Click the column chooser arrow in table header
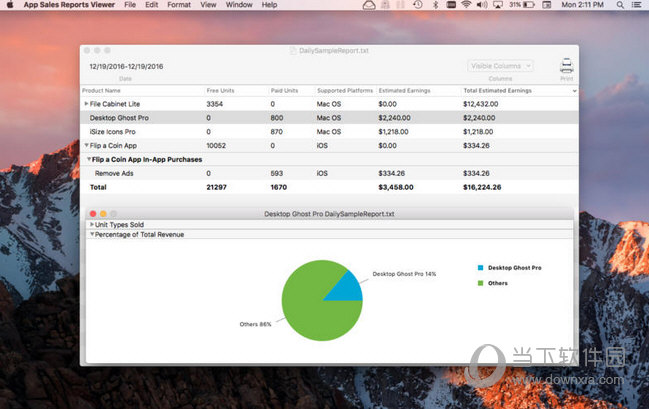The image size is (649, 409). click(x=574, y=91)
